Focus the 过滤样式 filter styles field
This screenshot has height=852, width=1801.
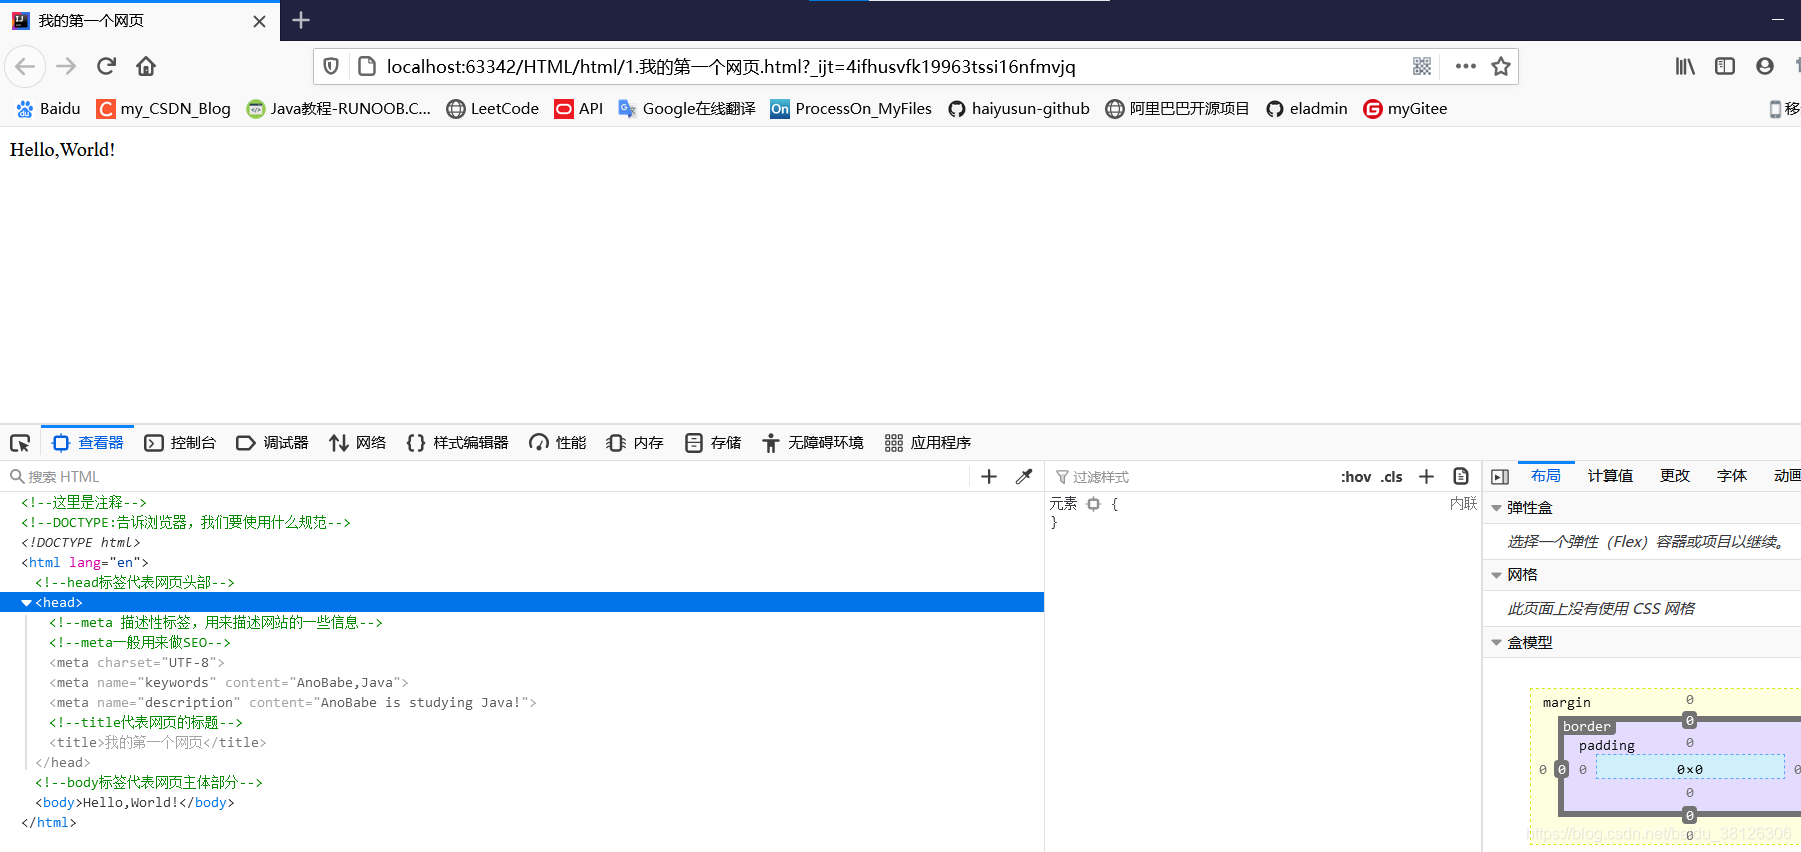click(1190, 477)
